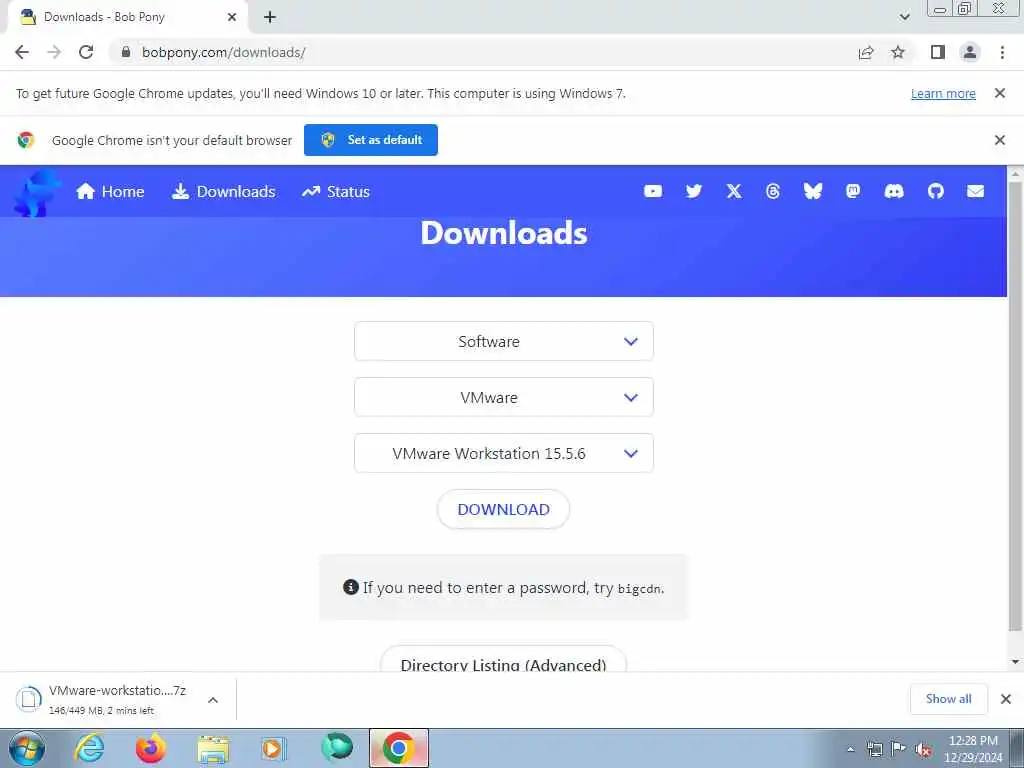
Task: Open options arrow for the downloading file
Action: 213,700
